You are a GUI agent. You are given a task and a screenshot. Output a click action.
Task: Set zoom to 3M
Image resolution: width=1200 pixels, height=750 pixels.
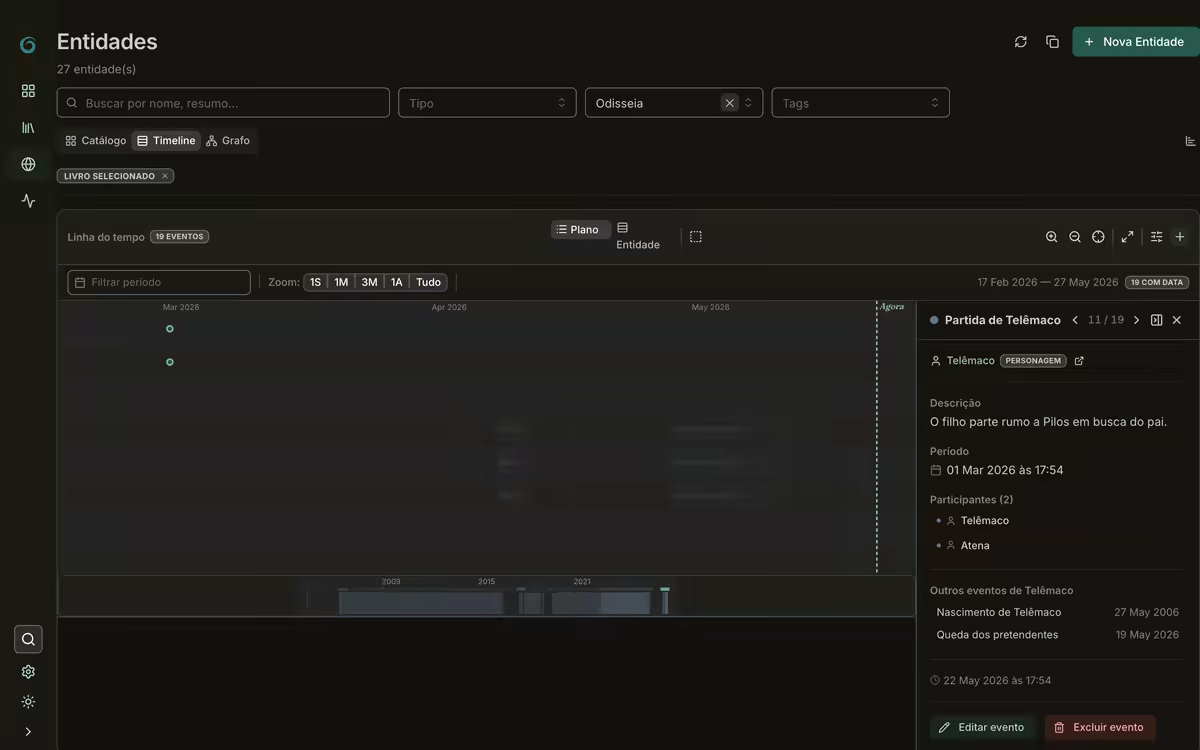coord(369,282)
